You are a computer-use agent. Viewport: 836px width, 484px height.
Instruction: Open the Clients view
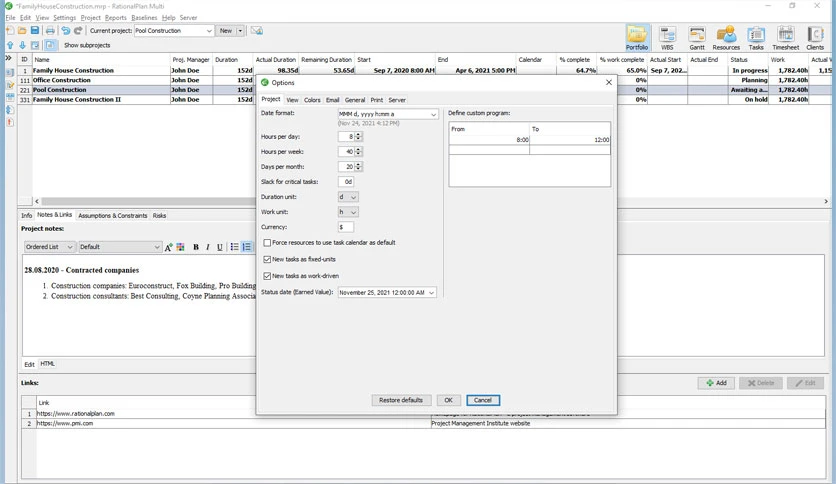click(x=815, y=37)
